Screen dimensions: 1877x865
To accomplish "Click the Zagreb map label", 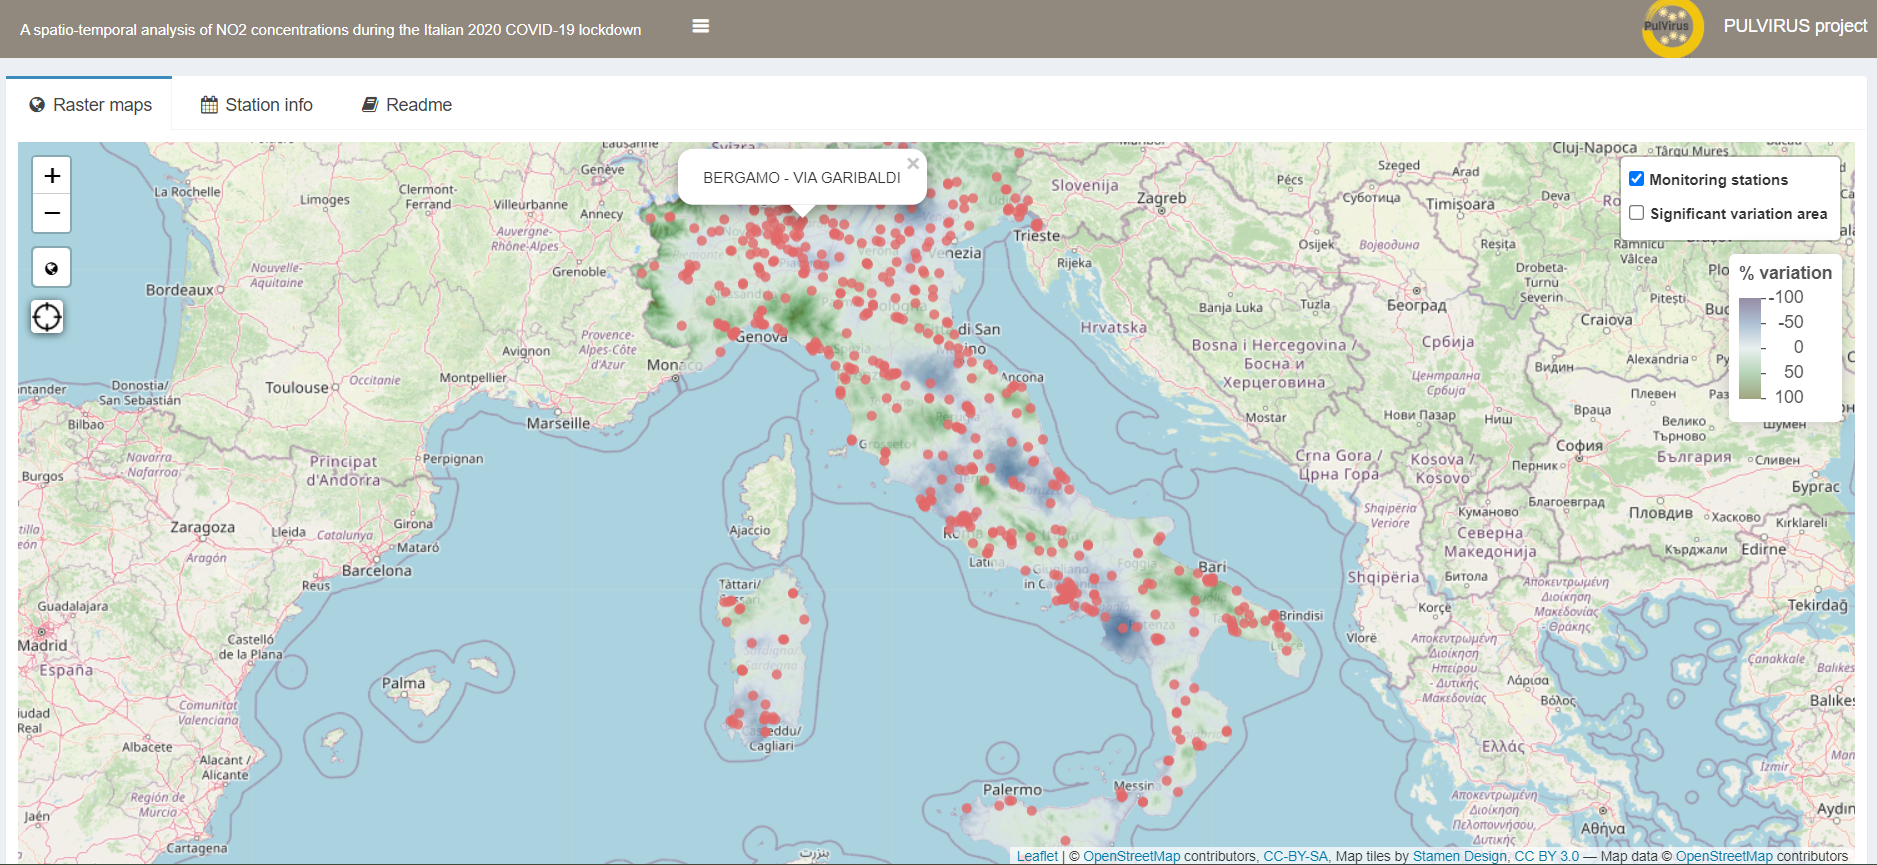I will 1162,198.
